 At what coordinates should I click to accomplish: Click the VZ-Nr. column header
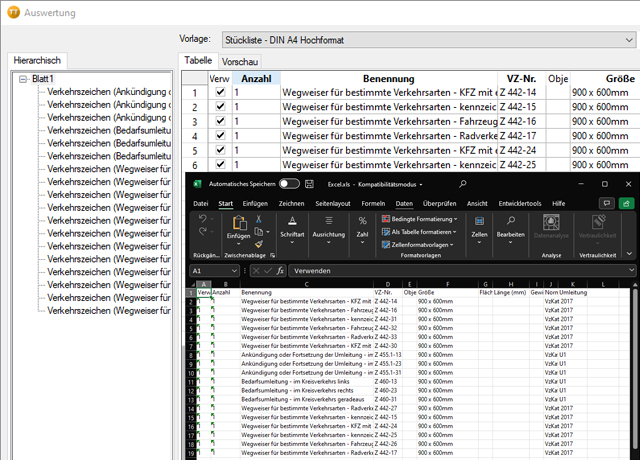tap(521, 78)
